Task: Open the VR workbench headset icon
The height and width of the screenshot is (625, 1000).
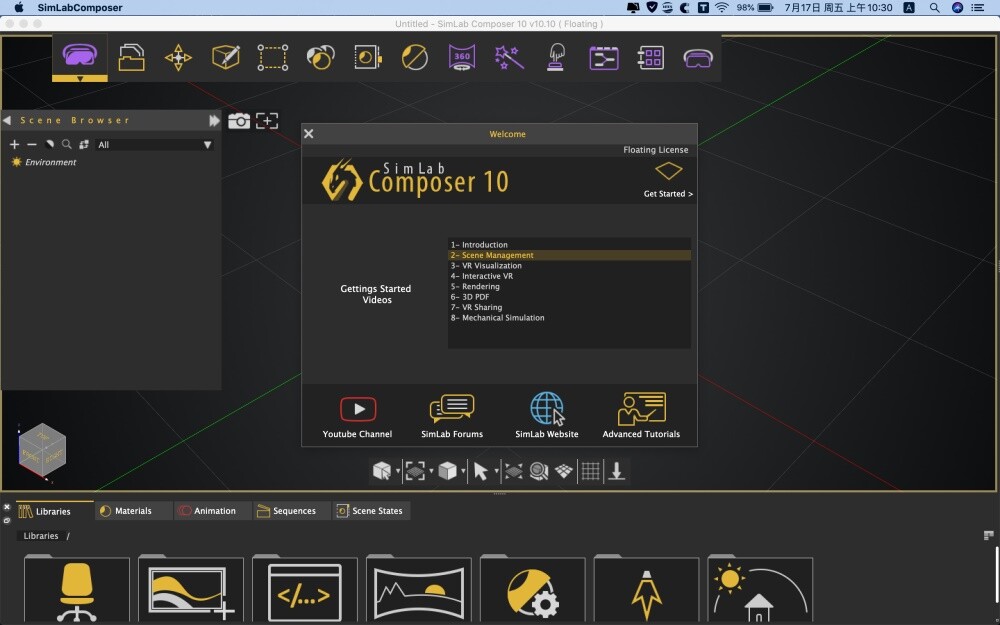Action: point(80,54)
